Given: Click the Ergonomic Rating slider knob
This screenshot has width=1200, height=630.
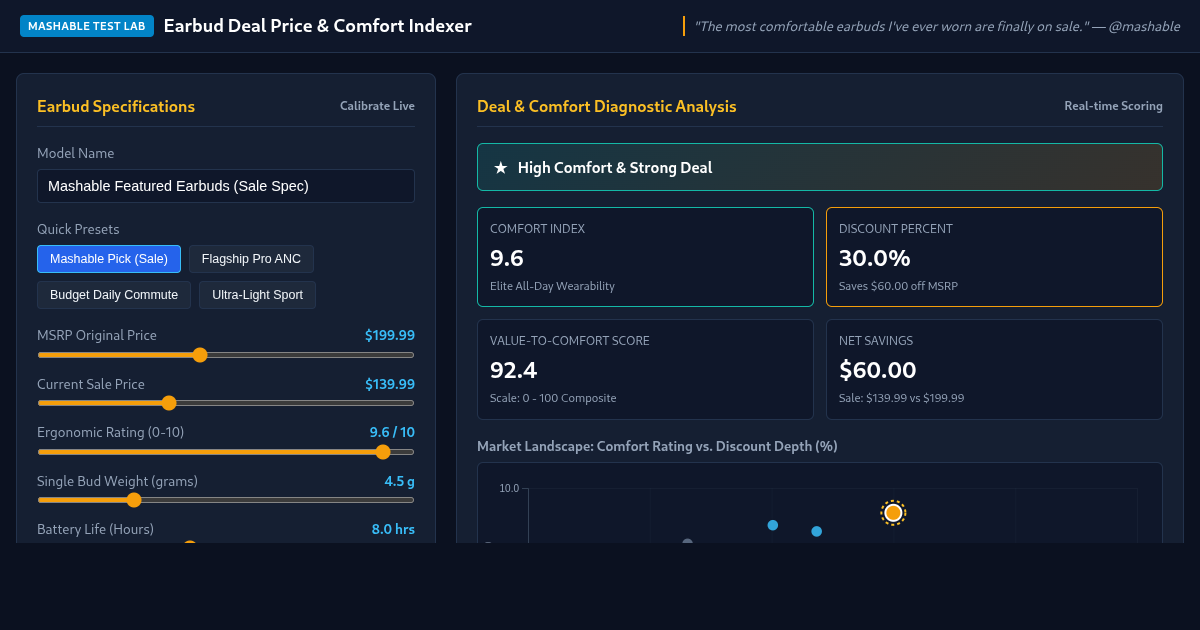Looking at the screenshot, I should point(383,452).
